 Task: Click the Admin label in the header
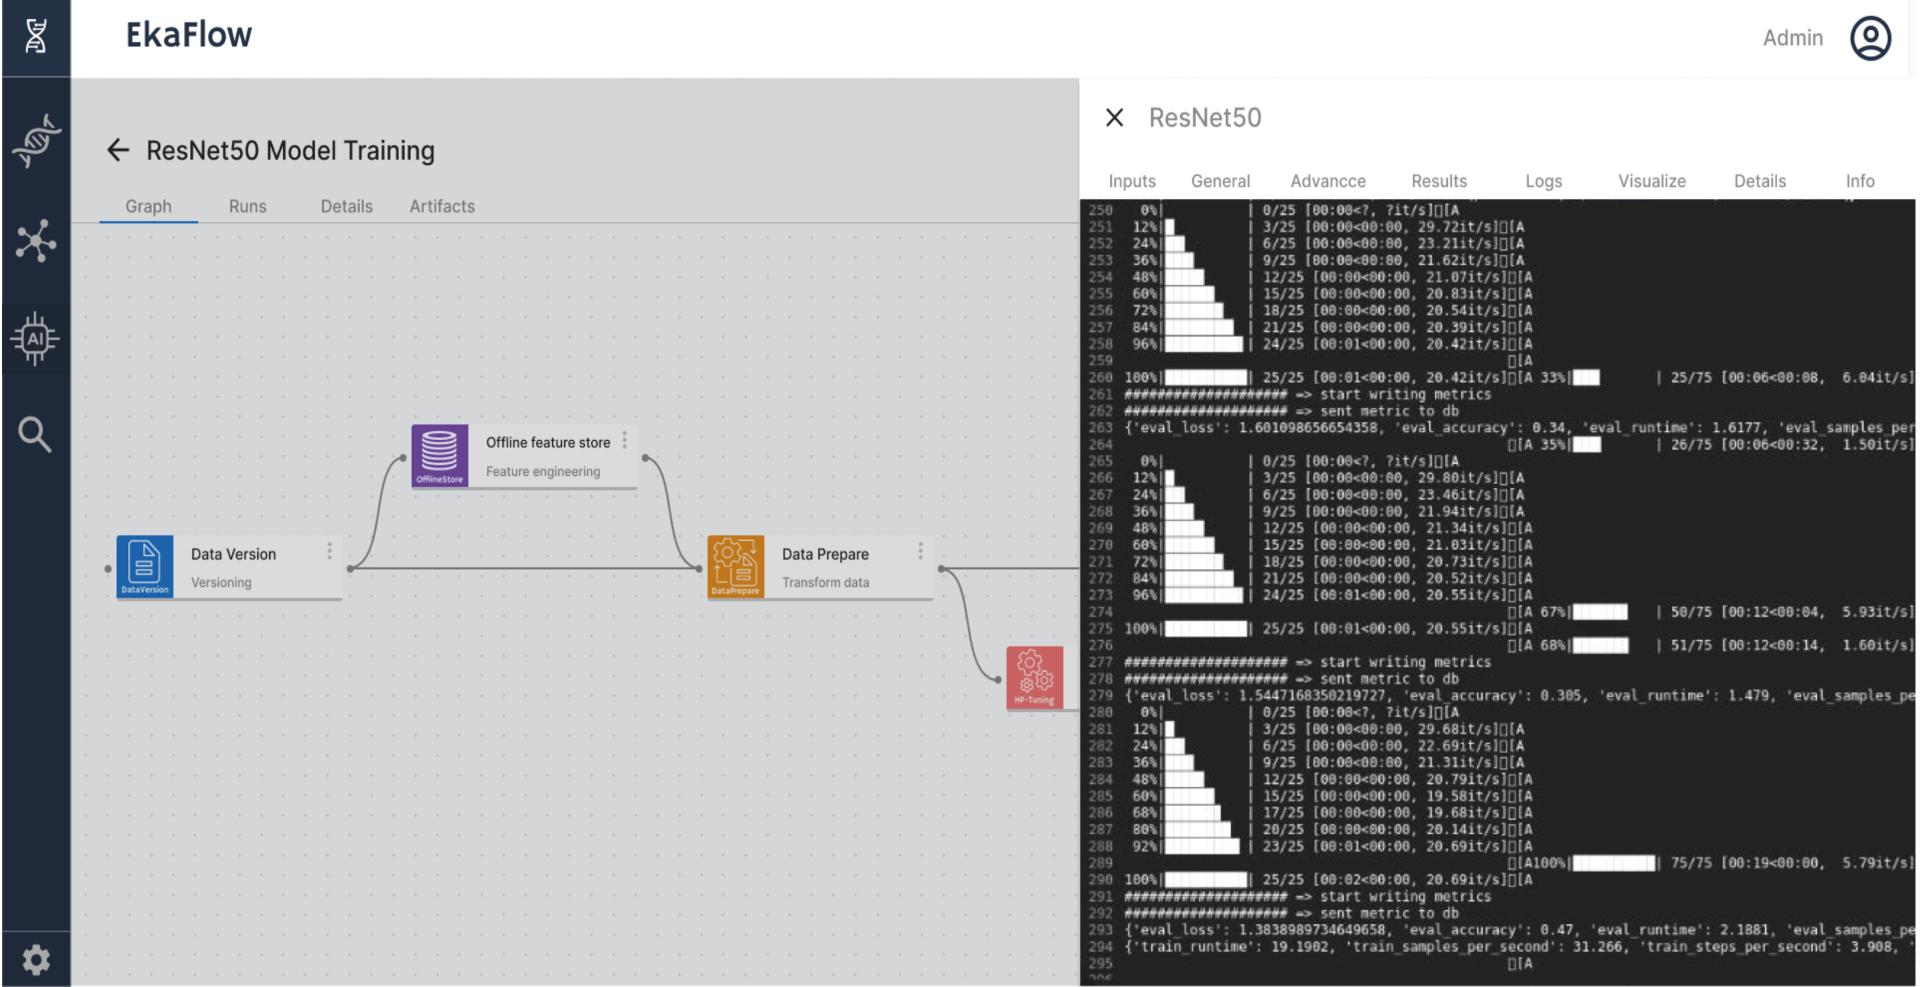tap(1793, 37)
